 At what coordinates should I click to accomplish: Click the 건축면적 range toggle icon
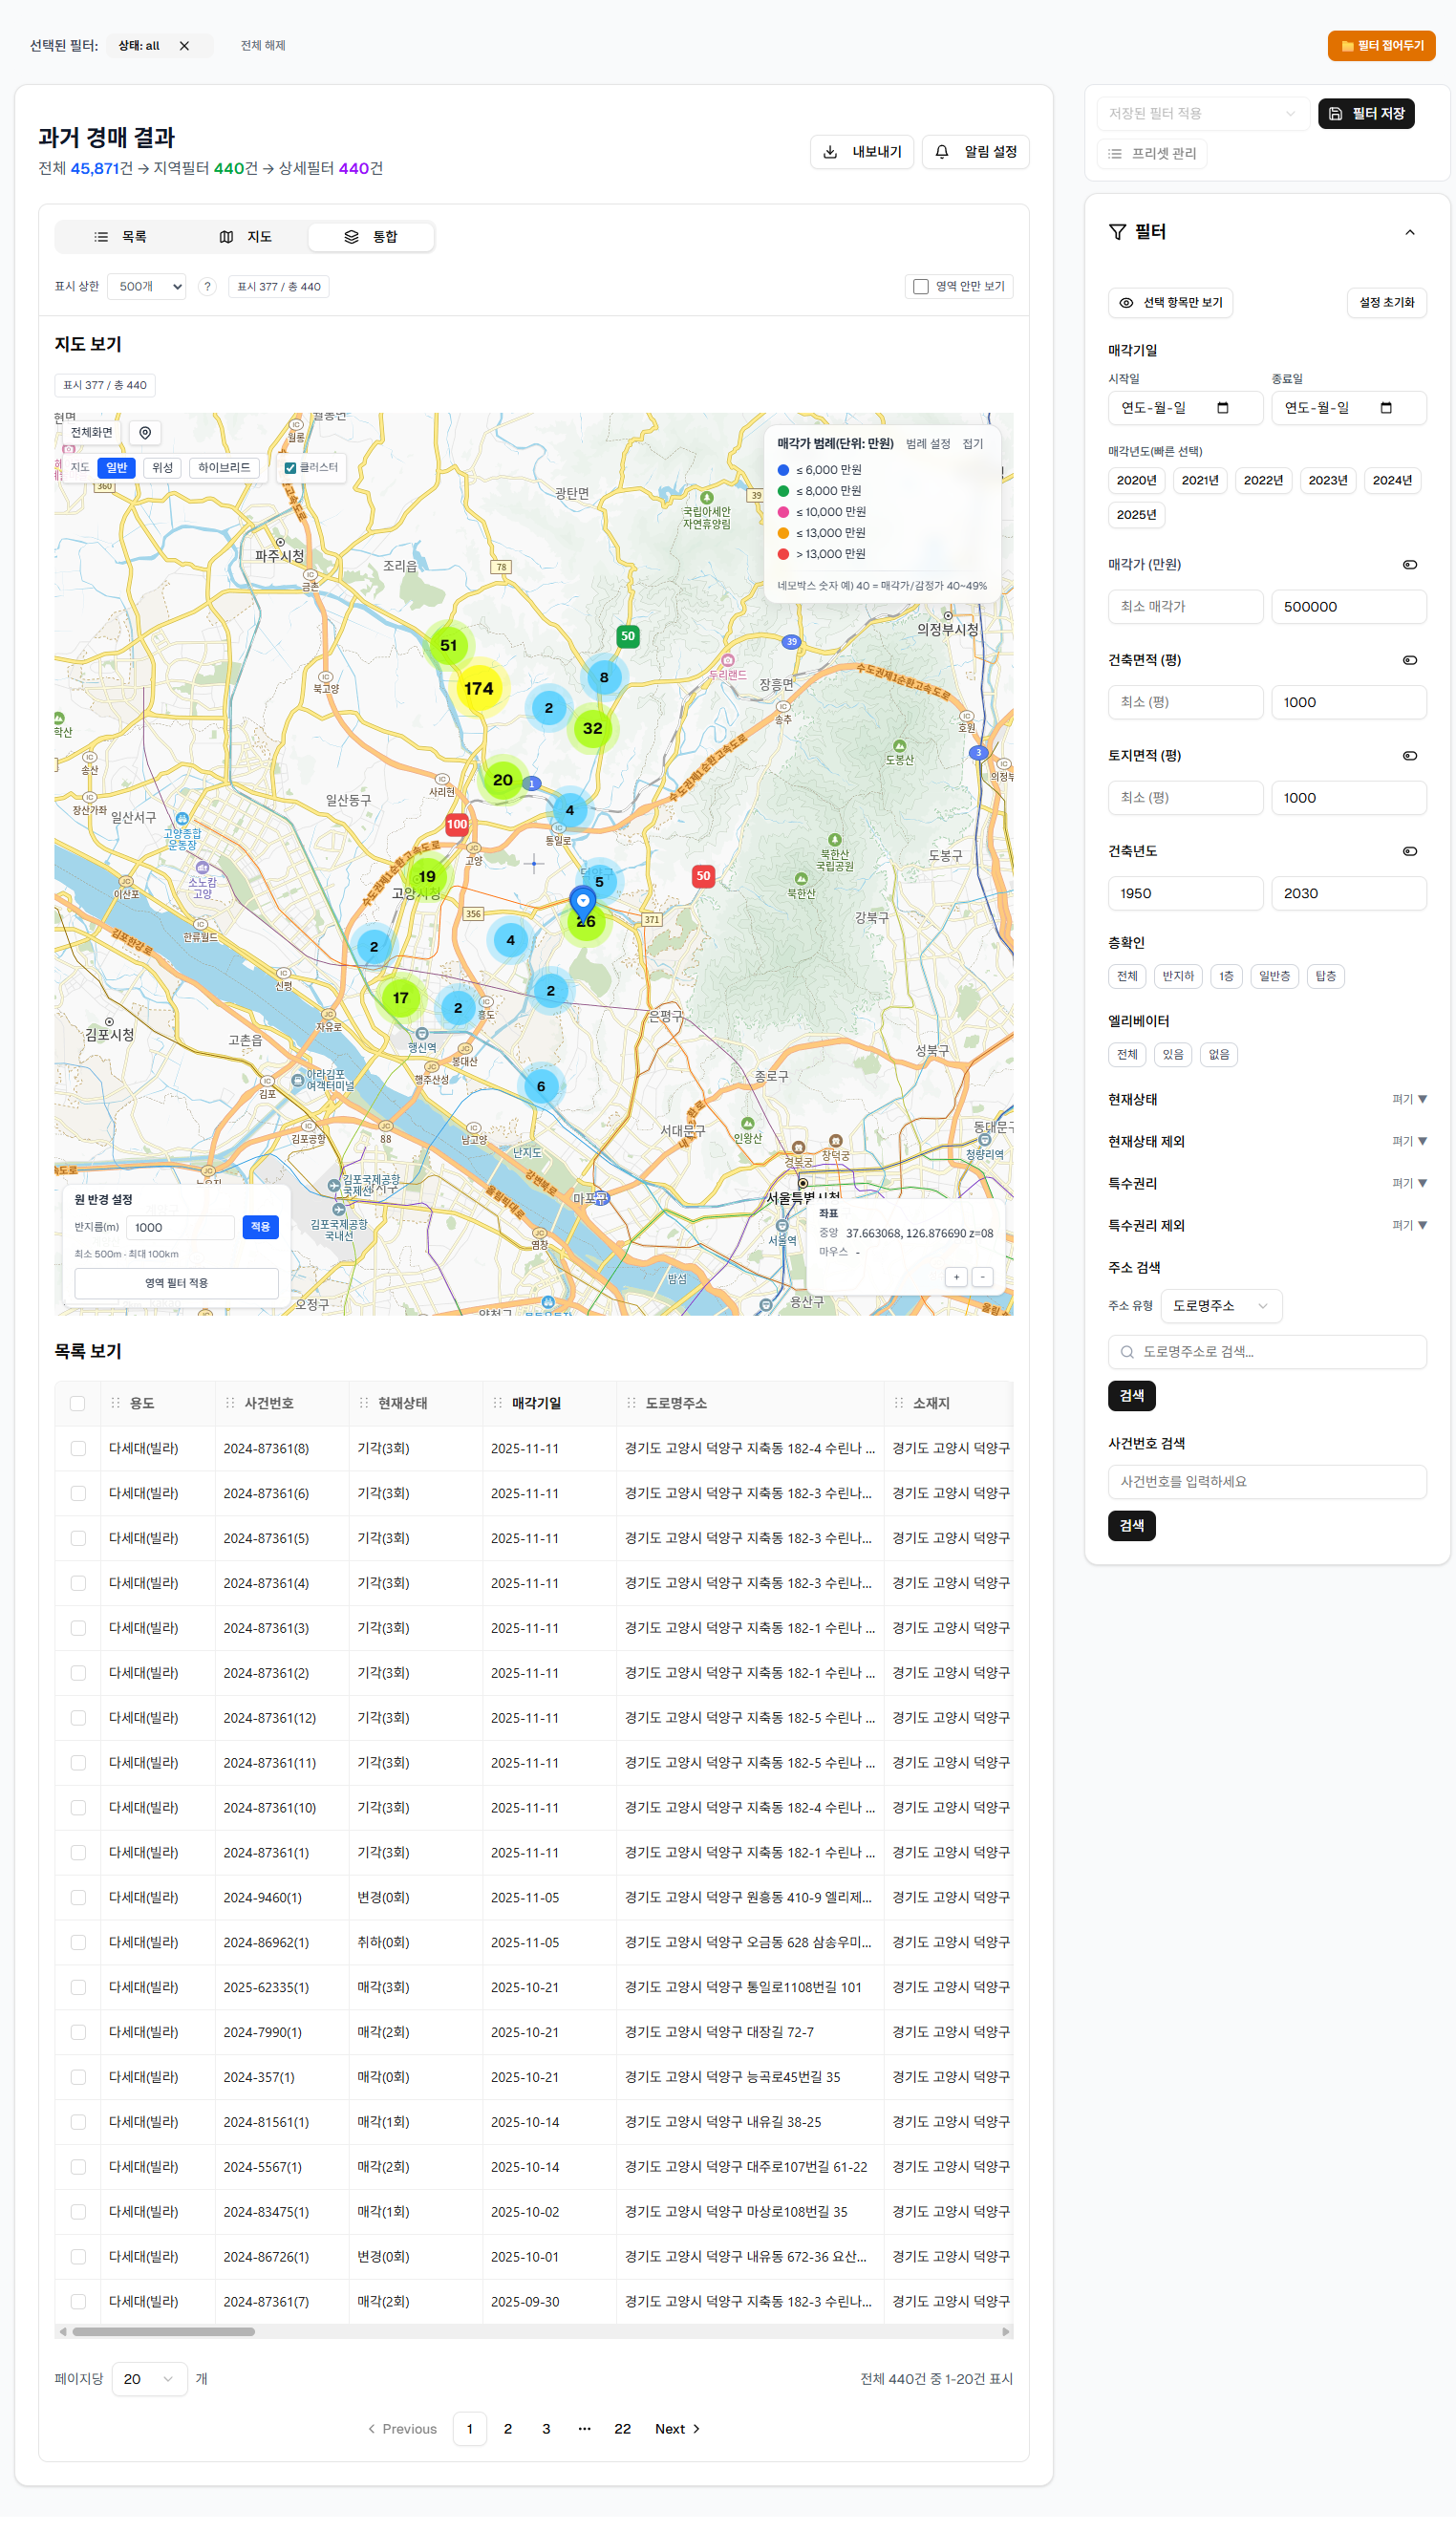(x=1409, y=660)
